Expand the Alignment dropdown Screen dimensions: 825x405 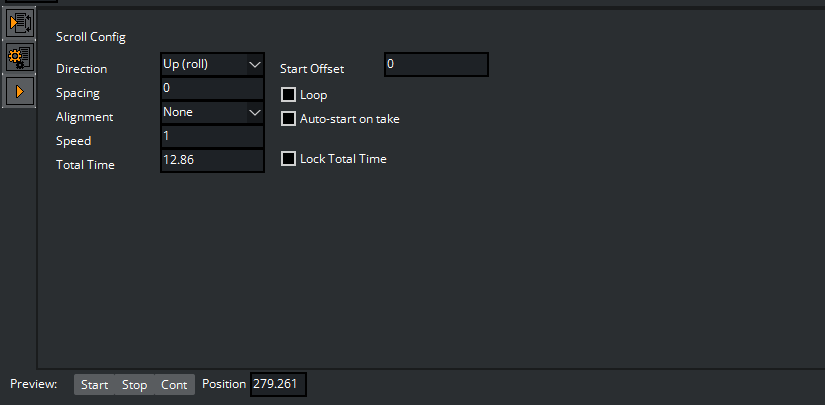click(x=212, y=112)
